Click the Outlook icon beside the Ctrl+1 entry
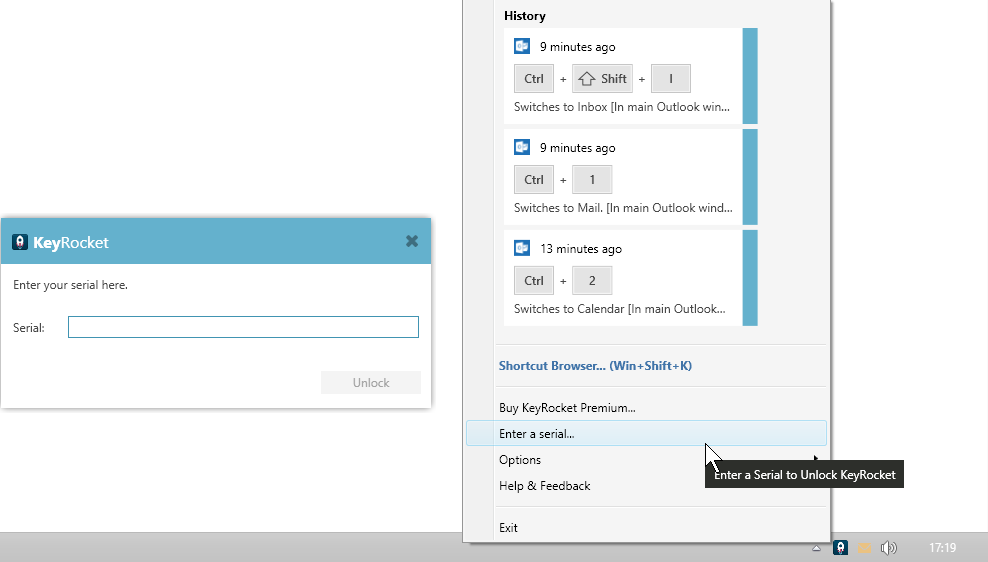The width and height of the screenshot is (988, 562). (522, 147)
